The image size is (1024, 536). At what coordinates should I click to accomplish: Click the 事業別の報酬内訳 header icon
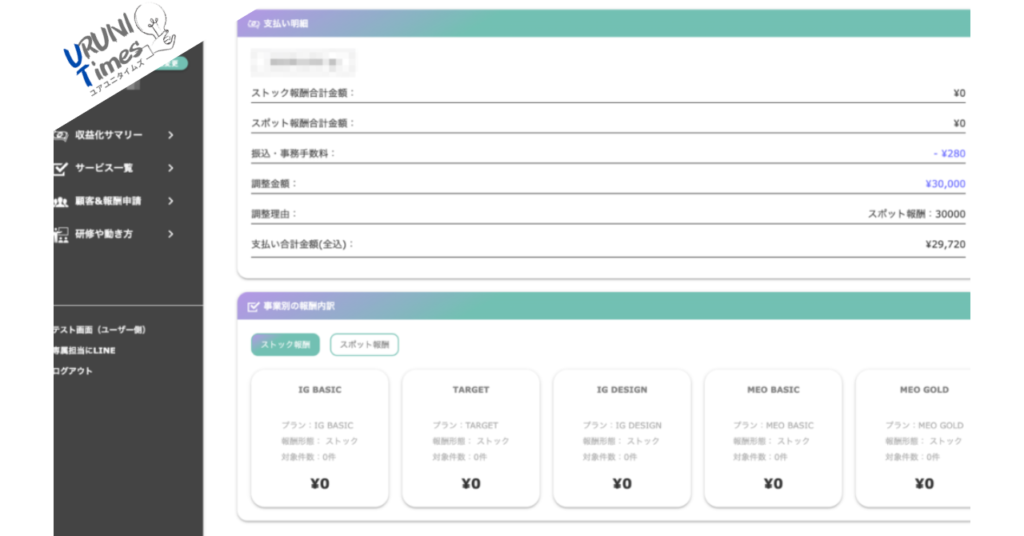[253, 306]
